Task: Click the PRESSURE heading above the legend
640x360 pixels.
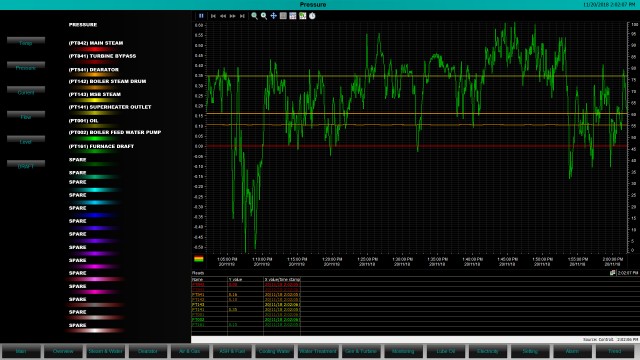Action: point(83,24)
